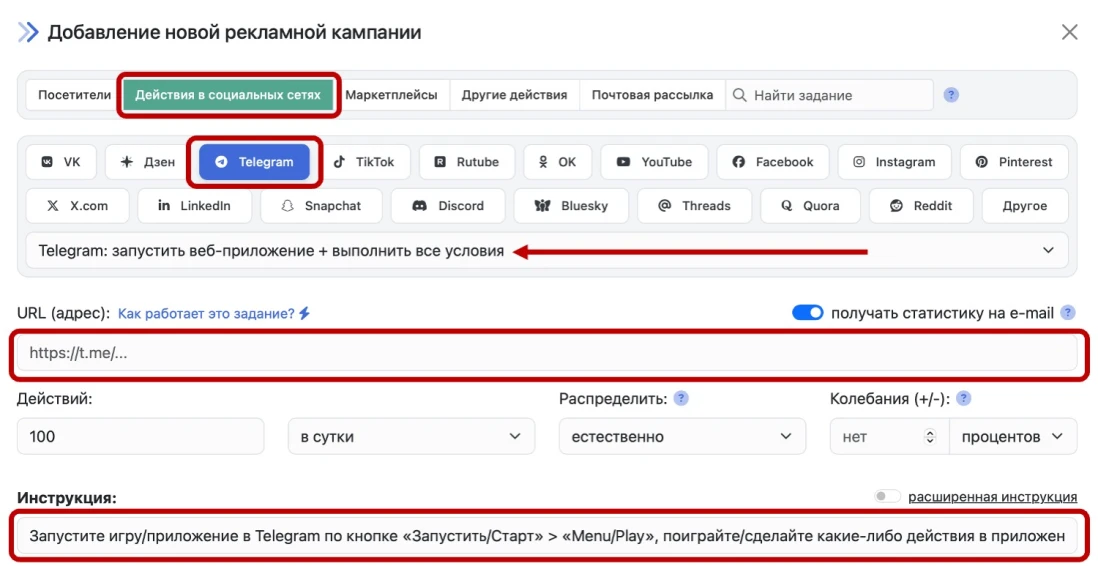The image size is (1098, 566).
Task: Disable the e-mail statistics toggle
Action: click(807, 313)
